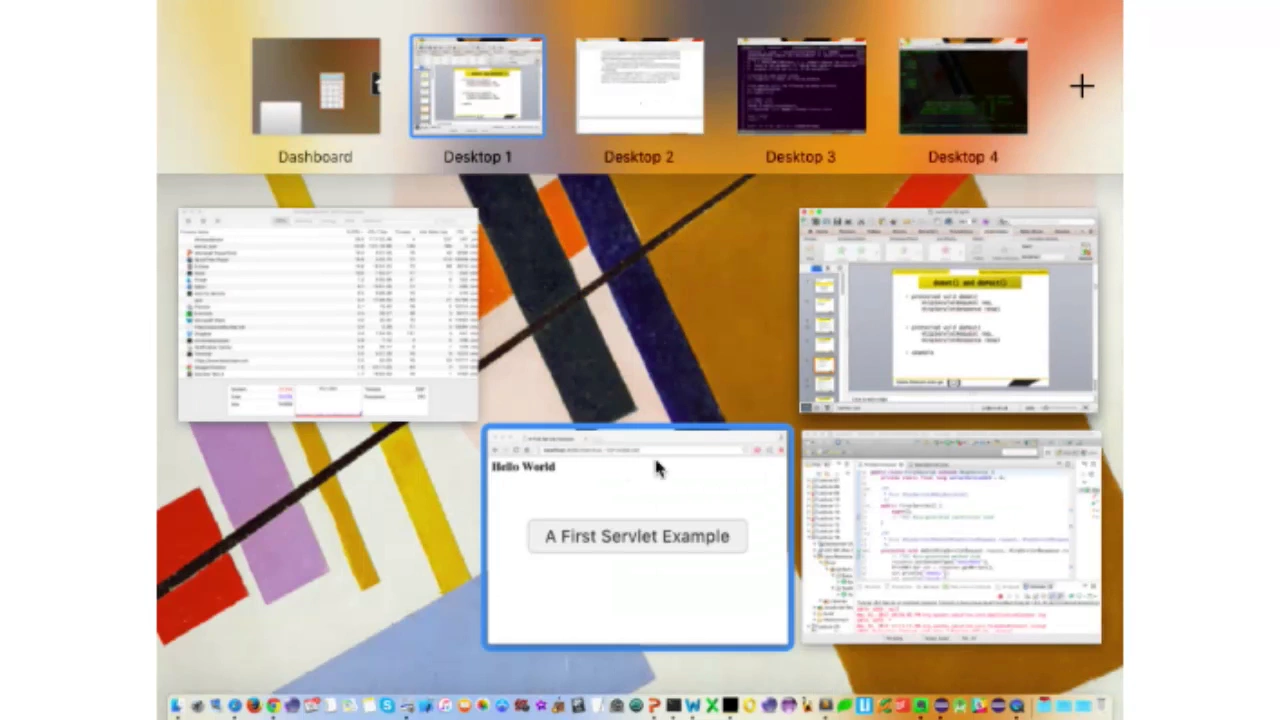Add a new desktop with the plus button
This screenshot has width=1280, height=720.
coord(1082,86)
